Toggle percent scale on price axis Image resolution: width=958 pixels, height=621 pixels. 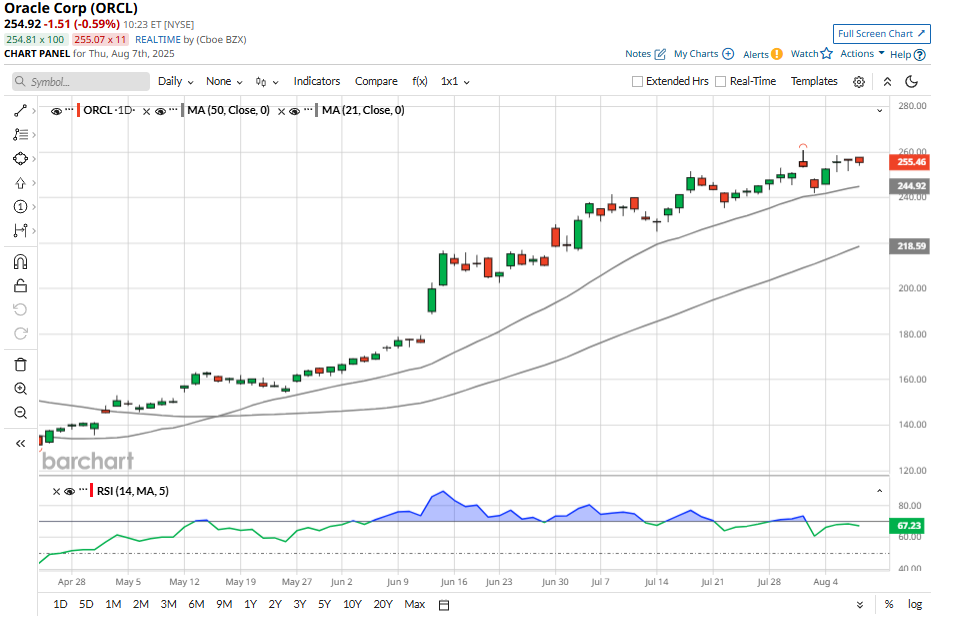pos(889,604)
